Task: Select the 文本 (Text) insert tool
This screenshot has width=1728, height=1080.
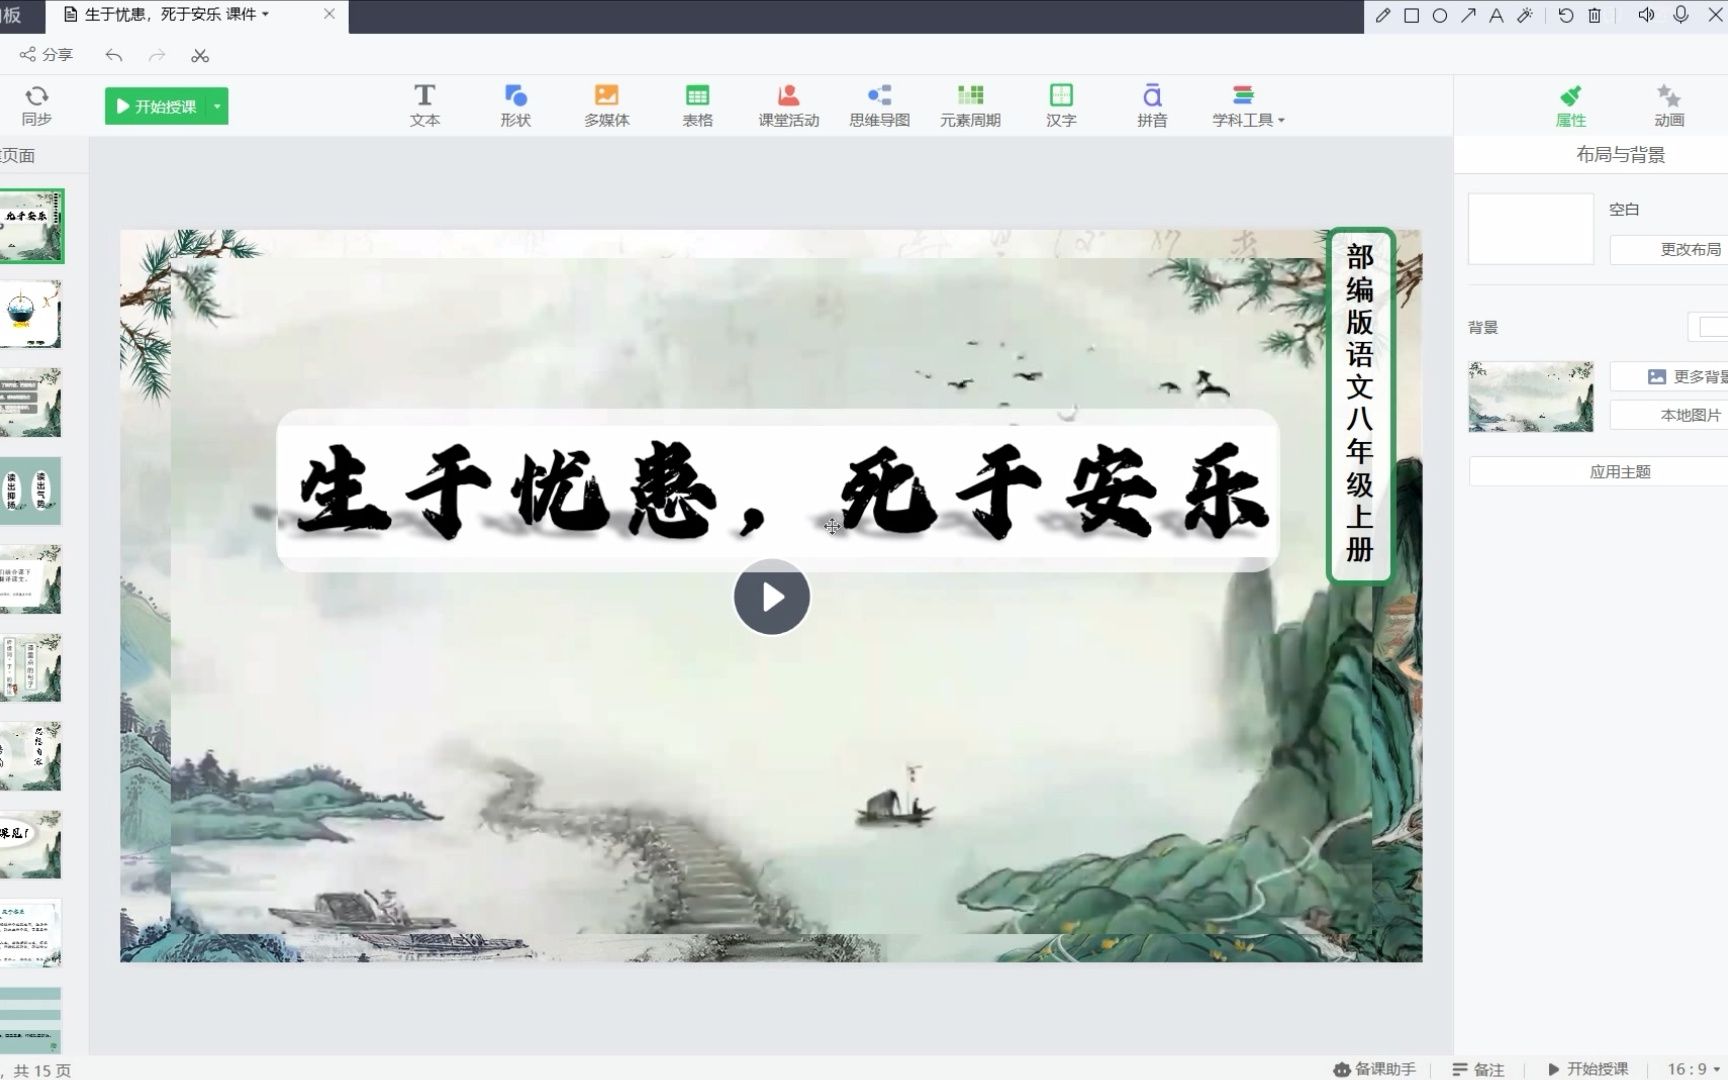Action: coord(424,104)
